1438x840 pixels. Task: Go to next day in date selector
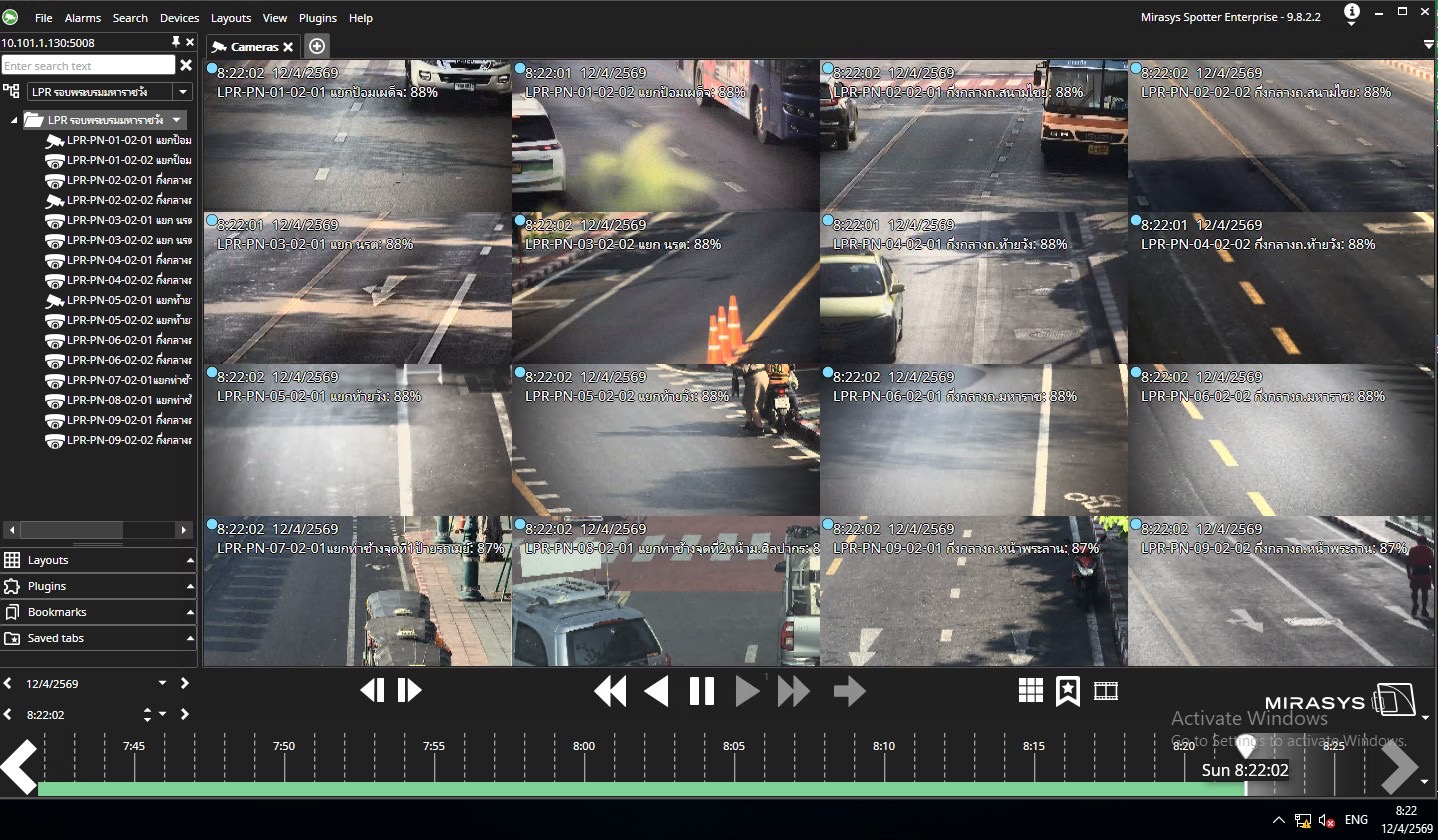coord(184,683)
